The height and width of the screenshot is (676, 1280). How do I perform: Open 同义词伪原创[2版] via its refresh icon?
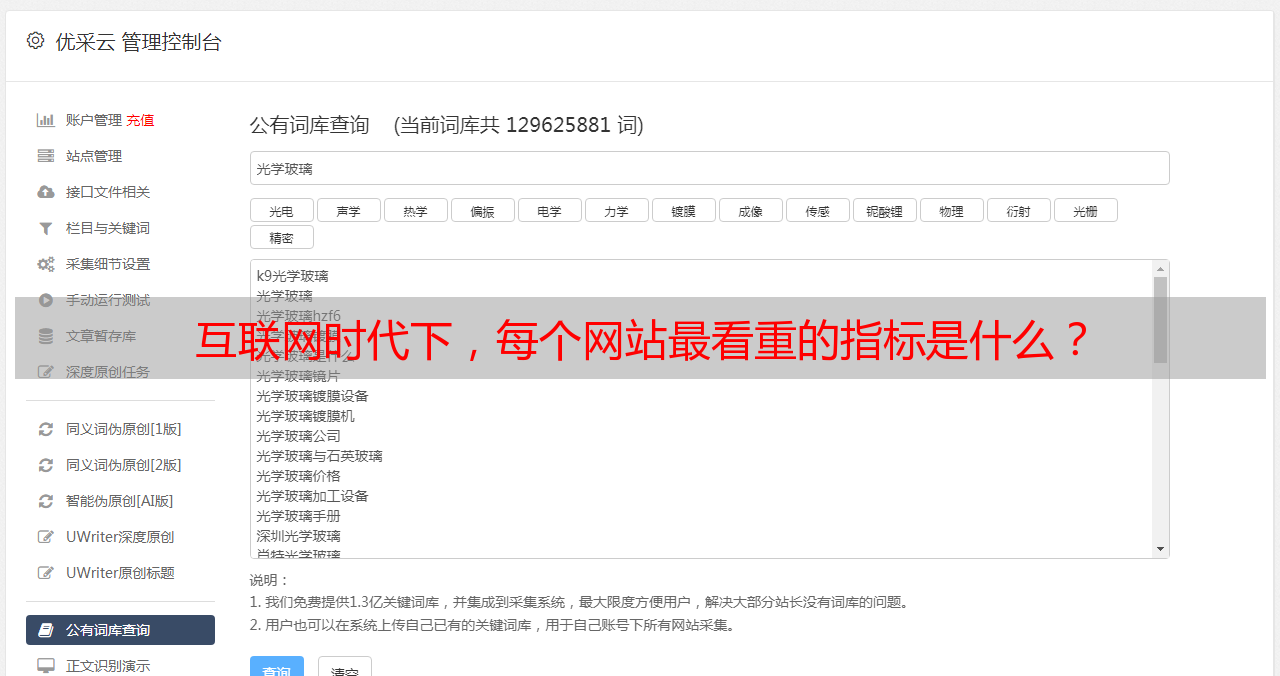point(46,465)
